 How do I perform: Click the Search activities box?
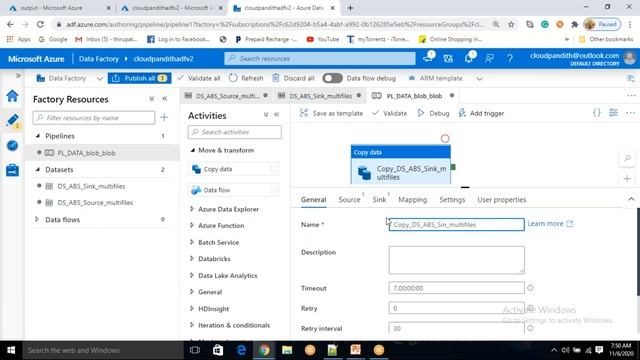pos(235,132)
